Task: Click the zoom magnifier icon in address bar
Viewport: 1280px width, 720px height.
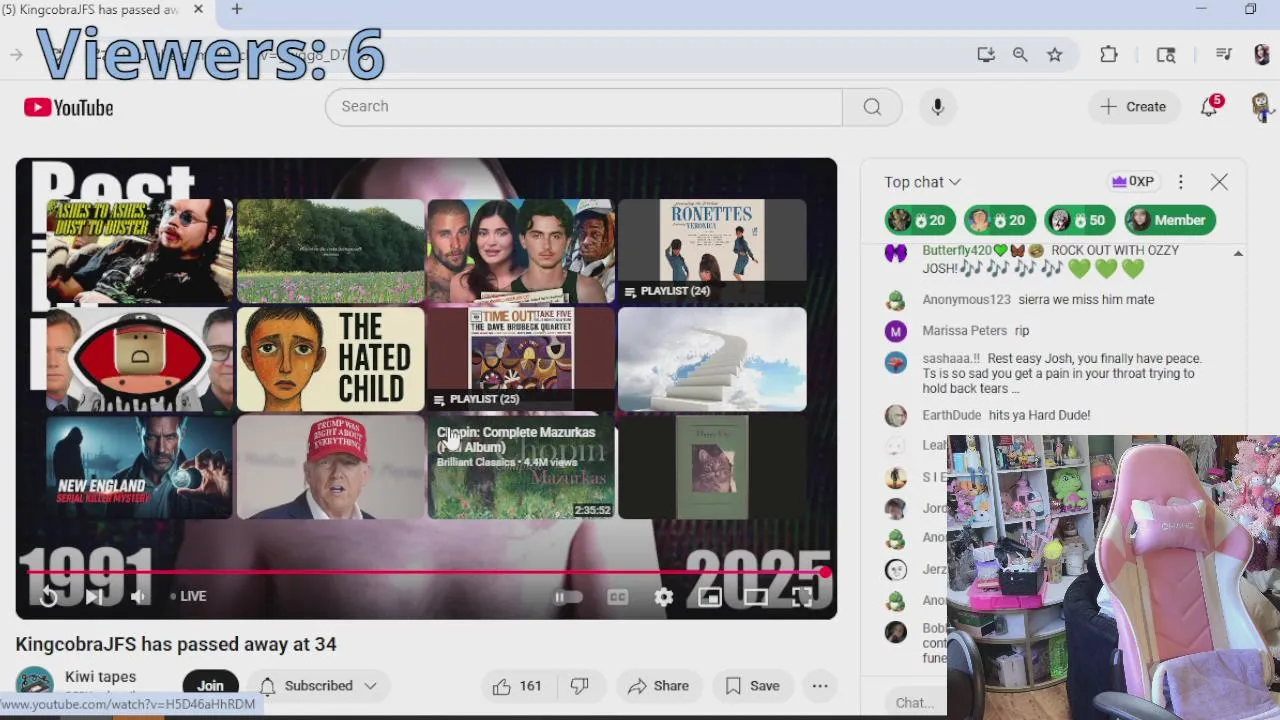Action: (1020, 55)
